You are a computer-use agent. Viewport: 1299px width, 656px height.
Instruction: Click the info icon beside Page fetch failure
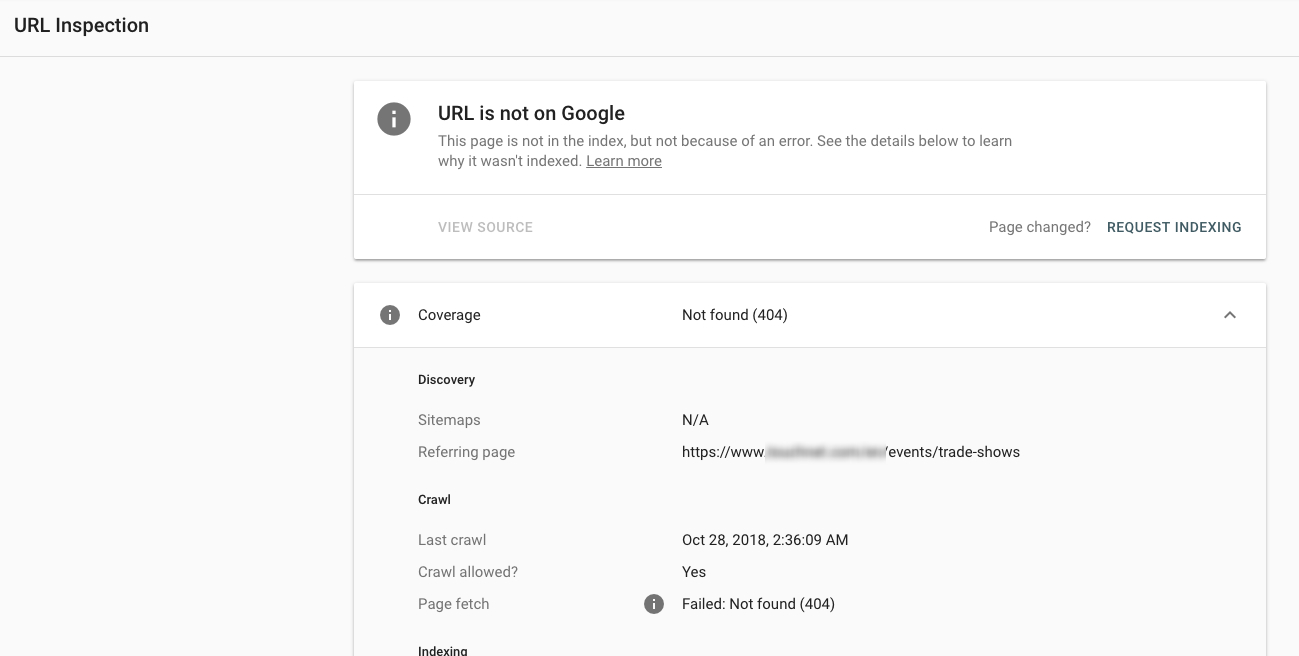[x=654, y=604]
